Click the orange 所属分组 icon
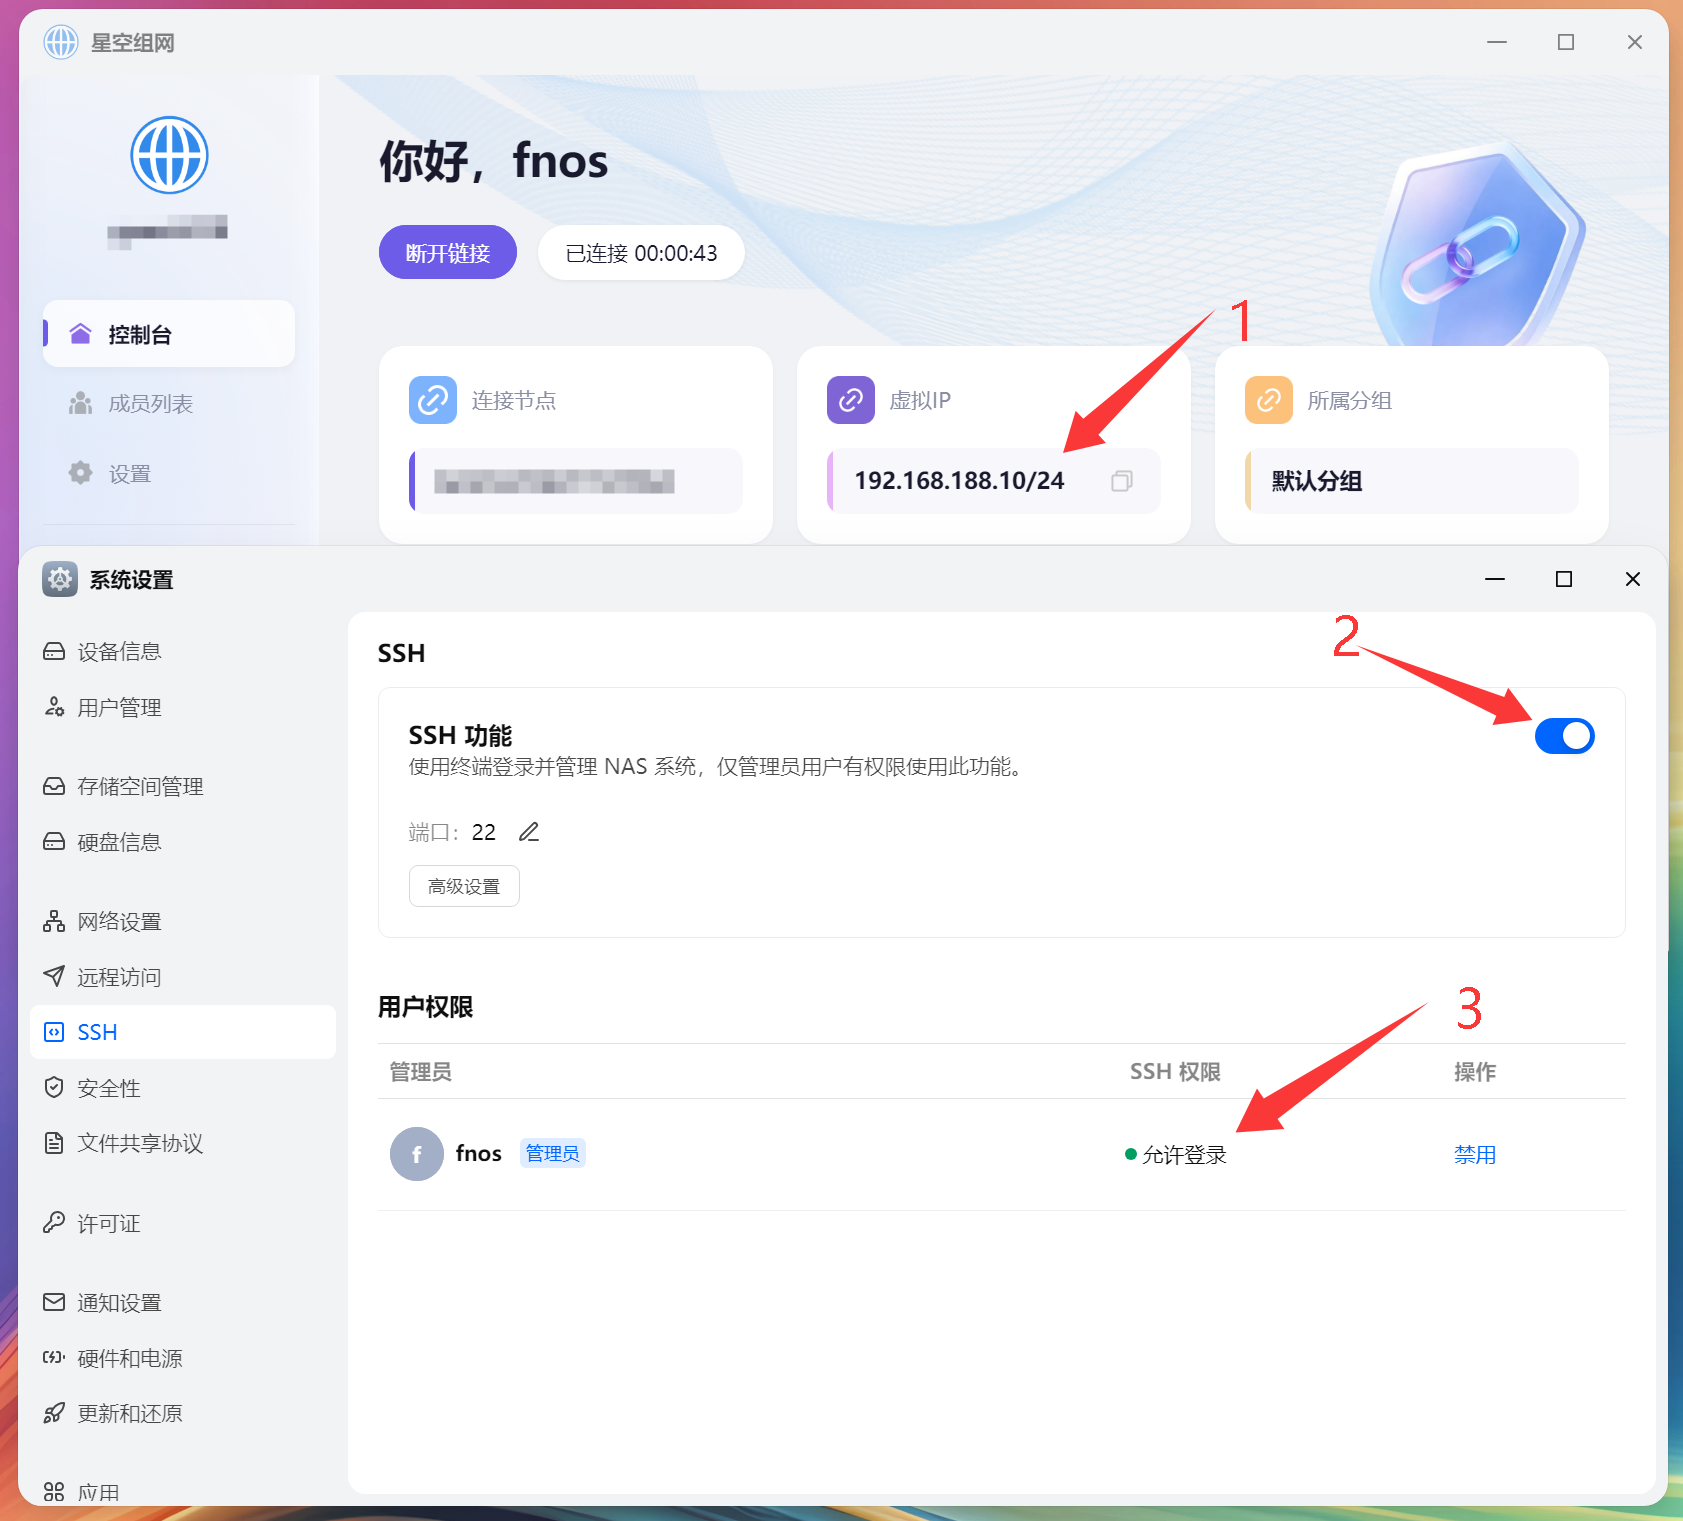Image resolution: width=1683 pixels, height=1521 pixels. [x=1268, y=400]
